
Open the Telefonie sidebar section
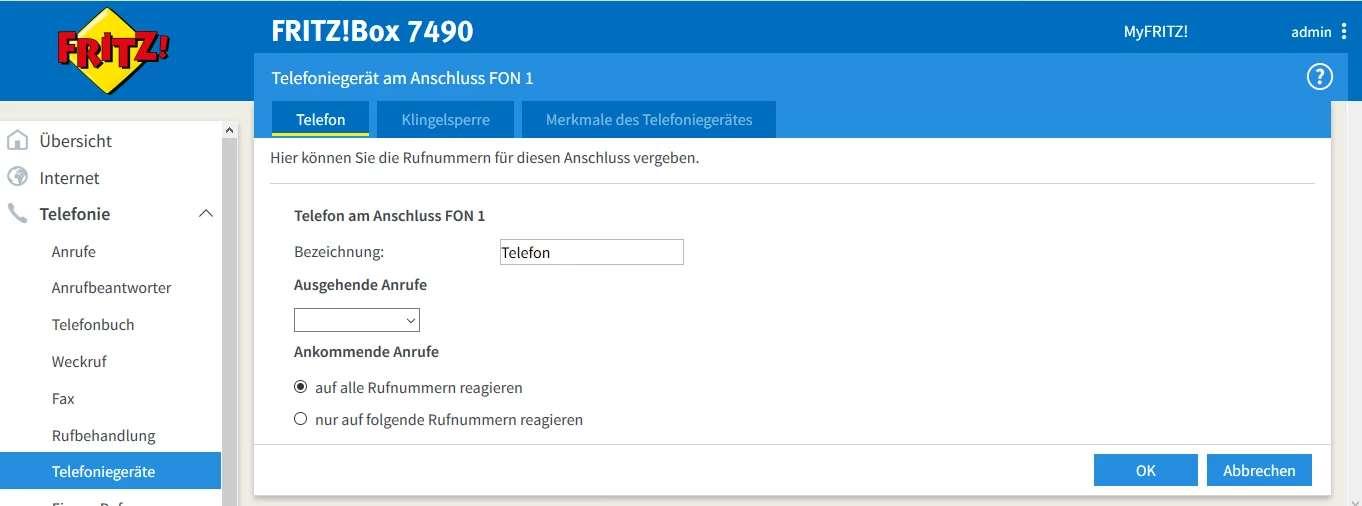point(75,214)
